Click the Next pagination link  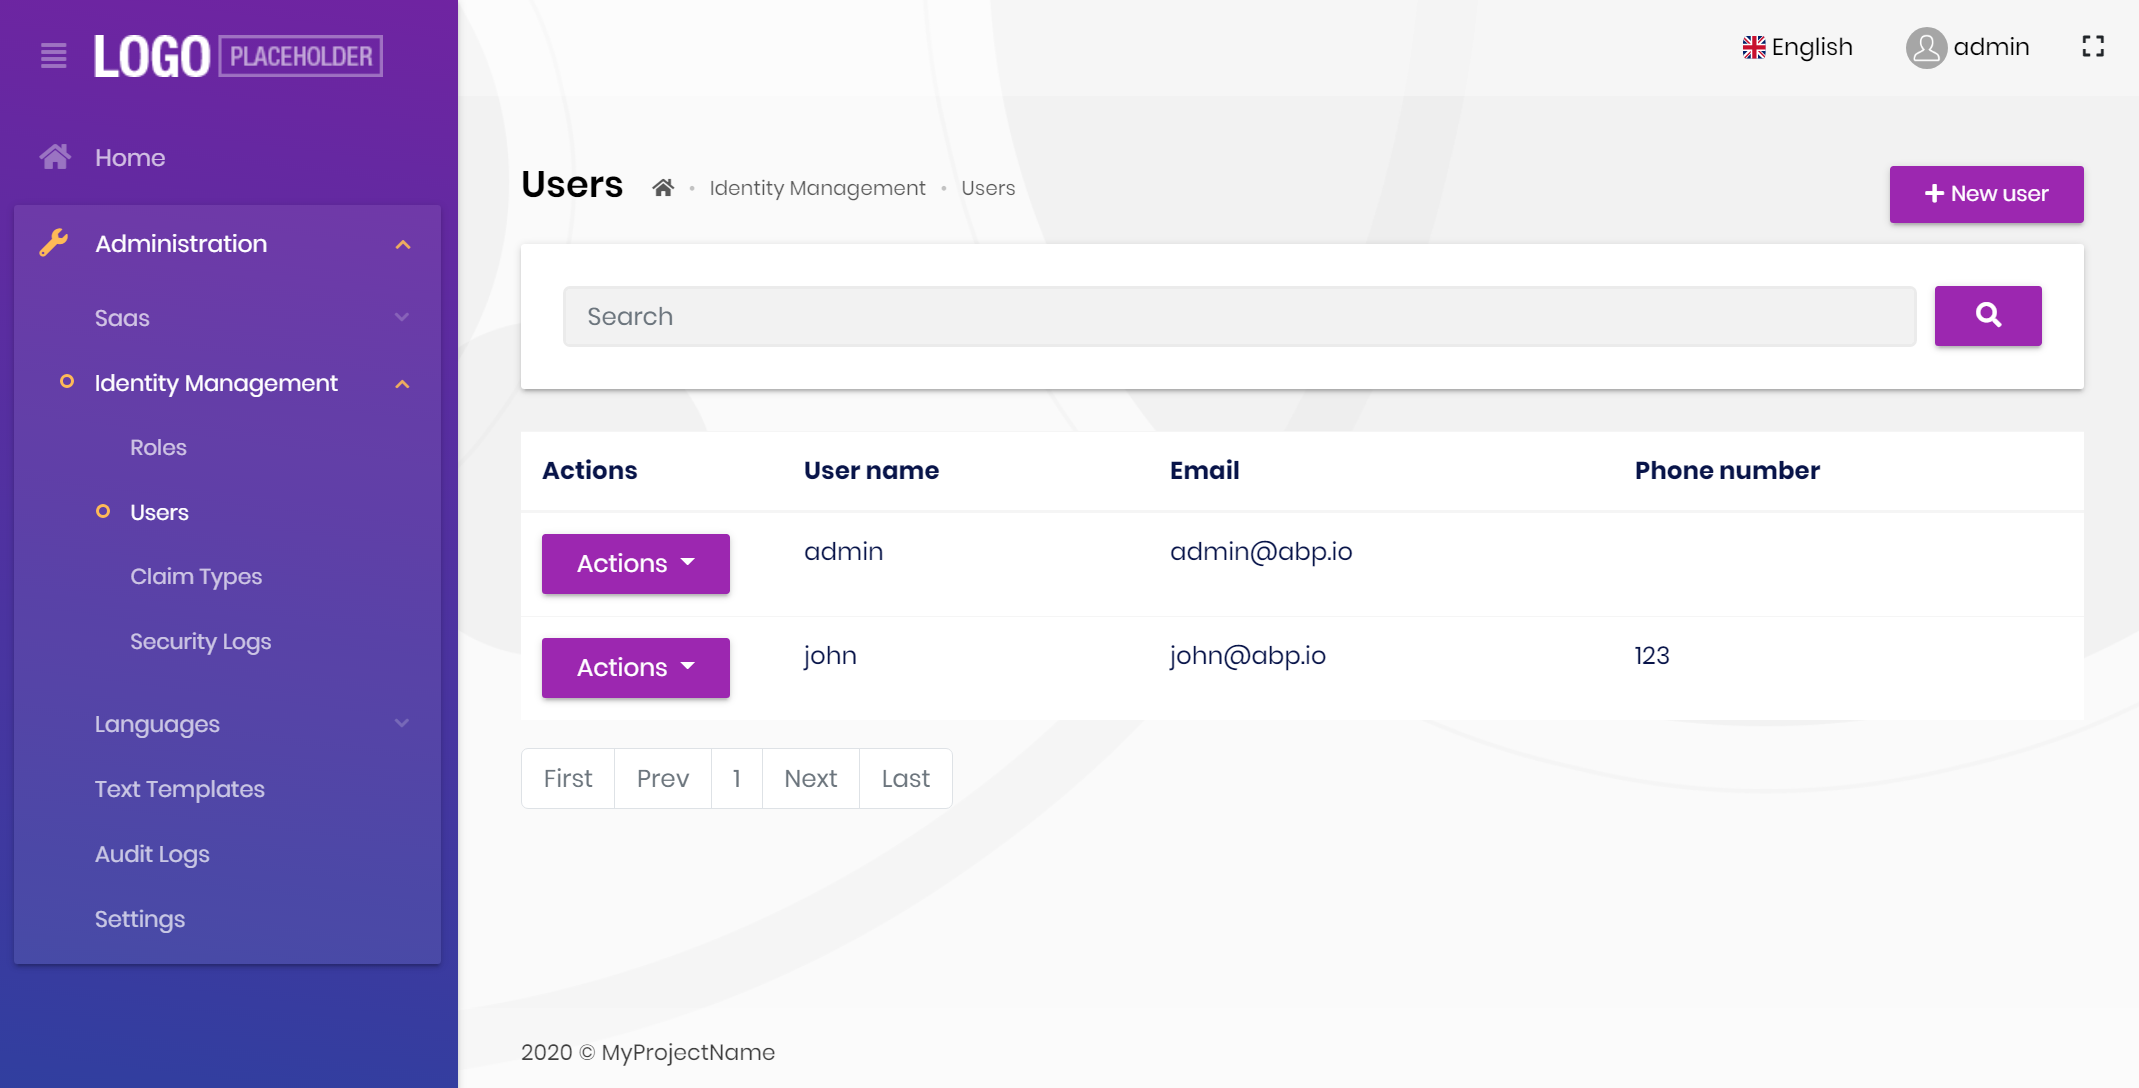pyautogui.click(x=810, y=778)
